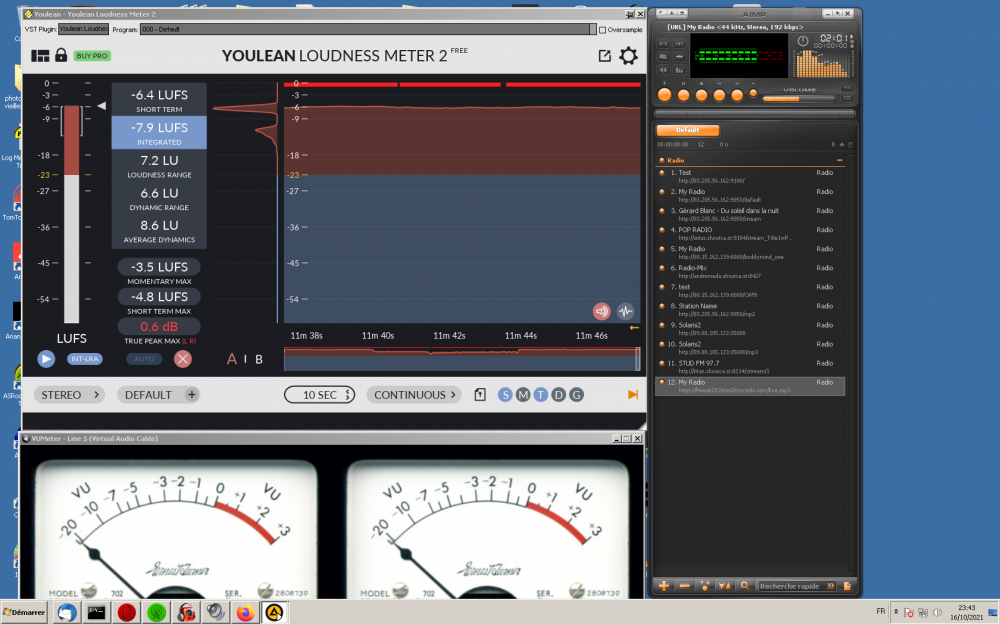Viewport: 1000px width, 625px height.
Task: Change the 10 SEC time window
Action: [320, 395]
